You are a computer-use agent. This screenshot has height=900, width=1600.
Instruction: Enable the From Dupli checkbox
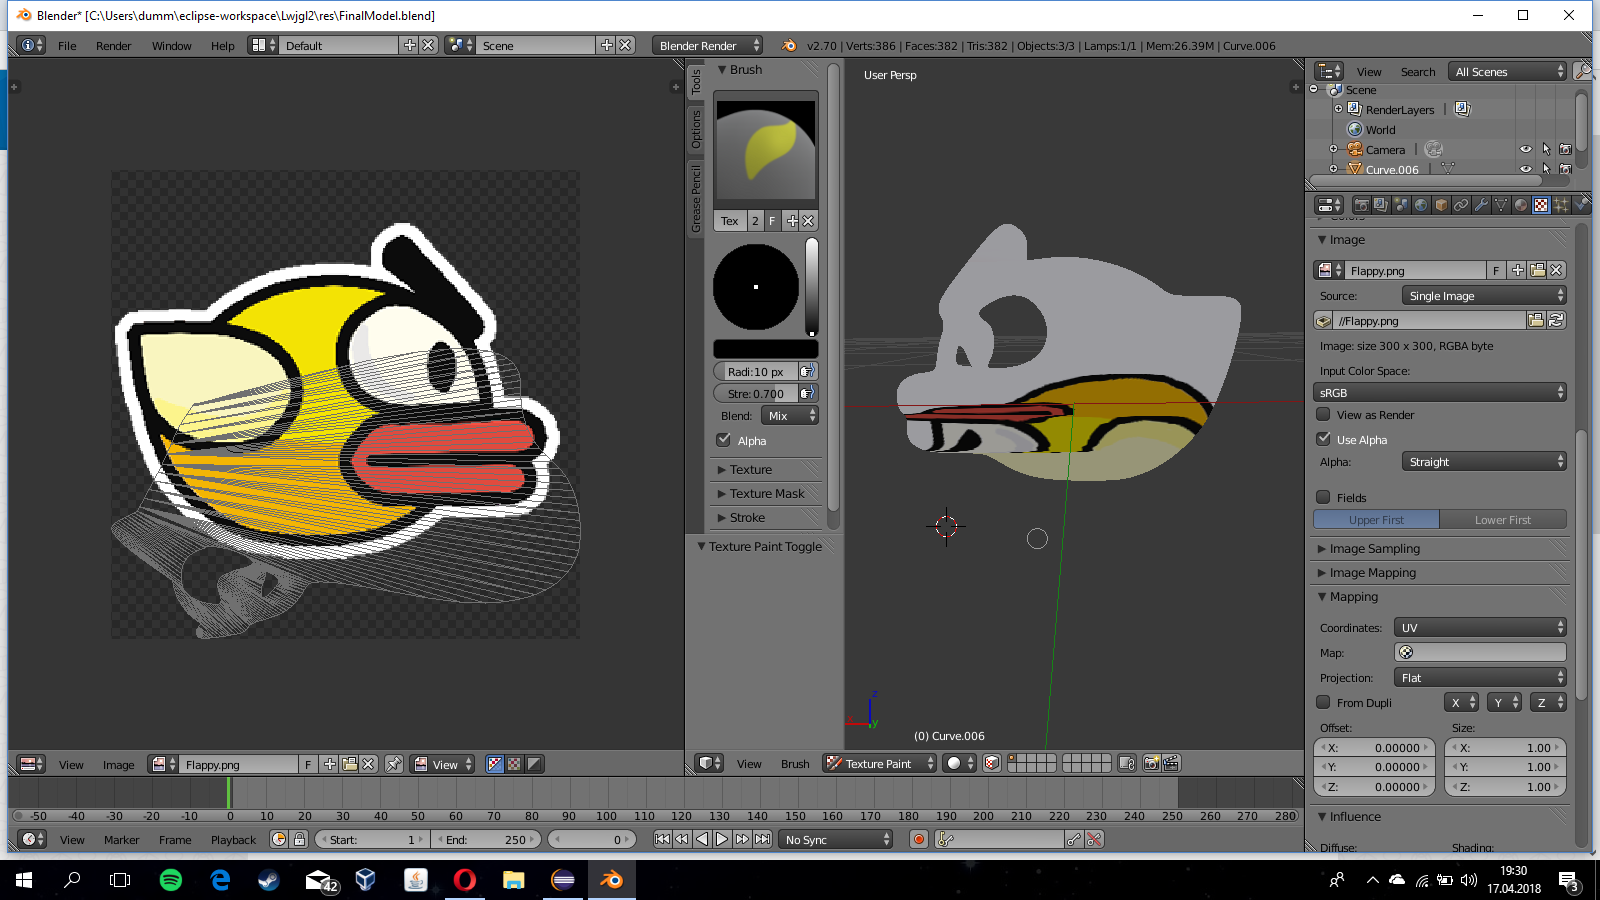pyautogui.click(x=1324, y=702)
